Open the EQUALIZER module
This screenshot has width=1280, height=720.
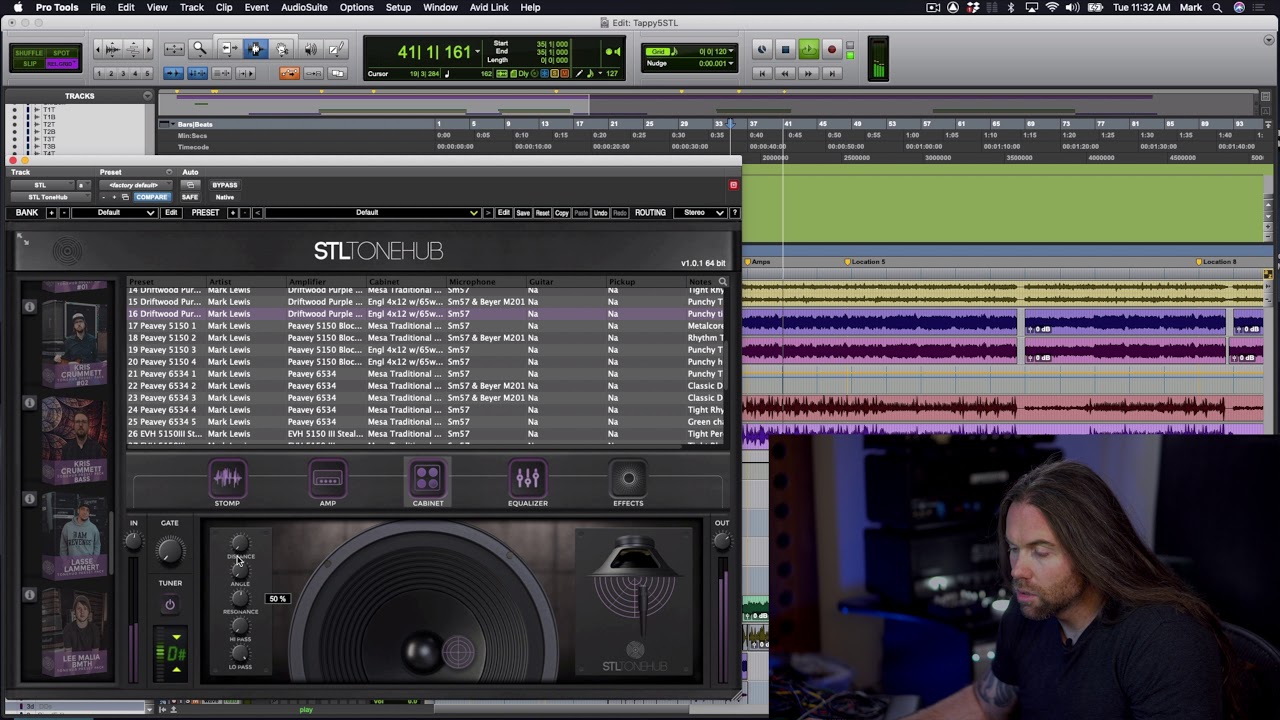(x=528, y=483)
